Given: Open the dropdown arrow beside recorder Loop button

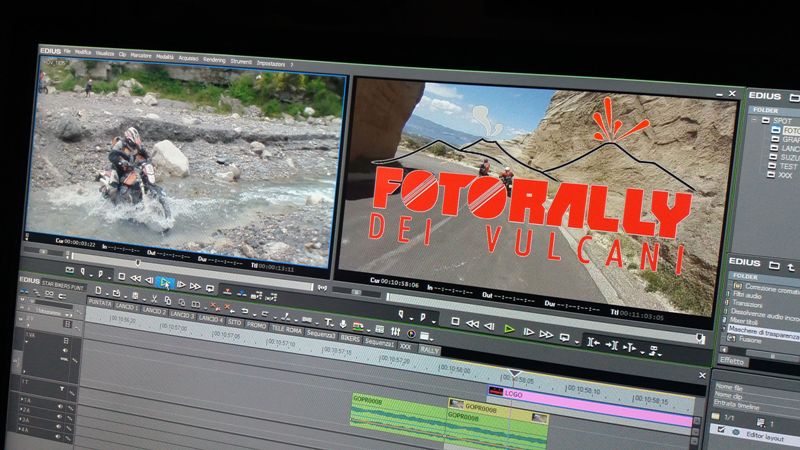Looking at the screenshot, I should tap(577, 342).
